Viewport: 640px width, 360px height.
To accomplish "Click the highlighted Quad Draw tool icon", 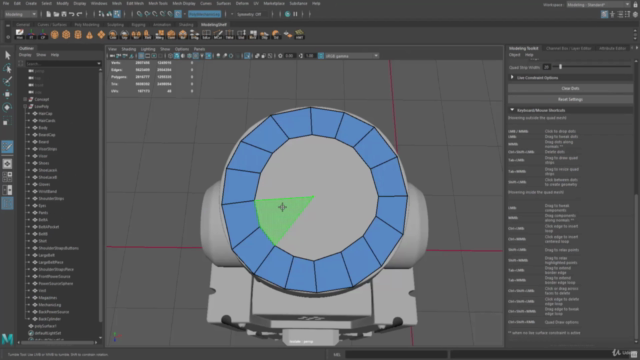I will [7, 147].
